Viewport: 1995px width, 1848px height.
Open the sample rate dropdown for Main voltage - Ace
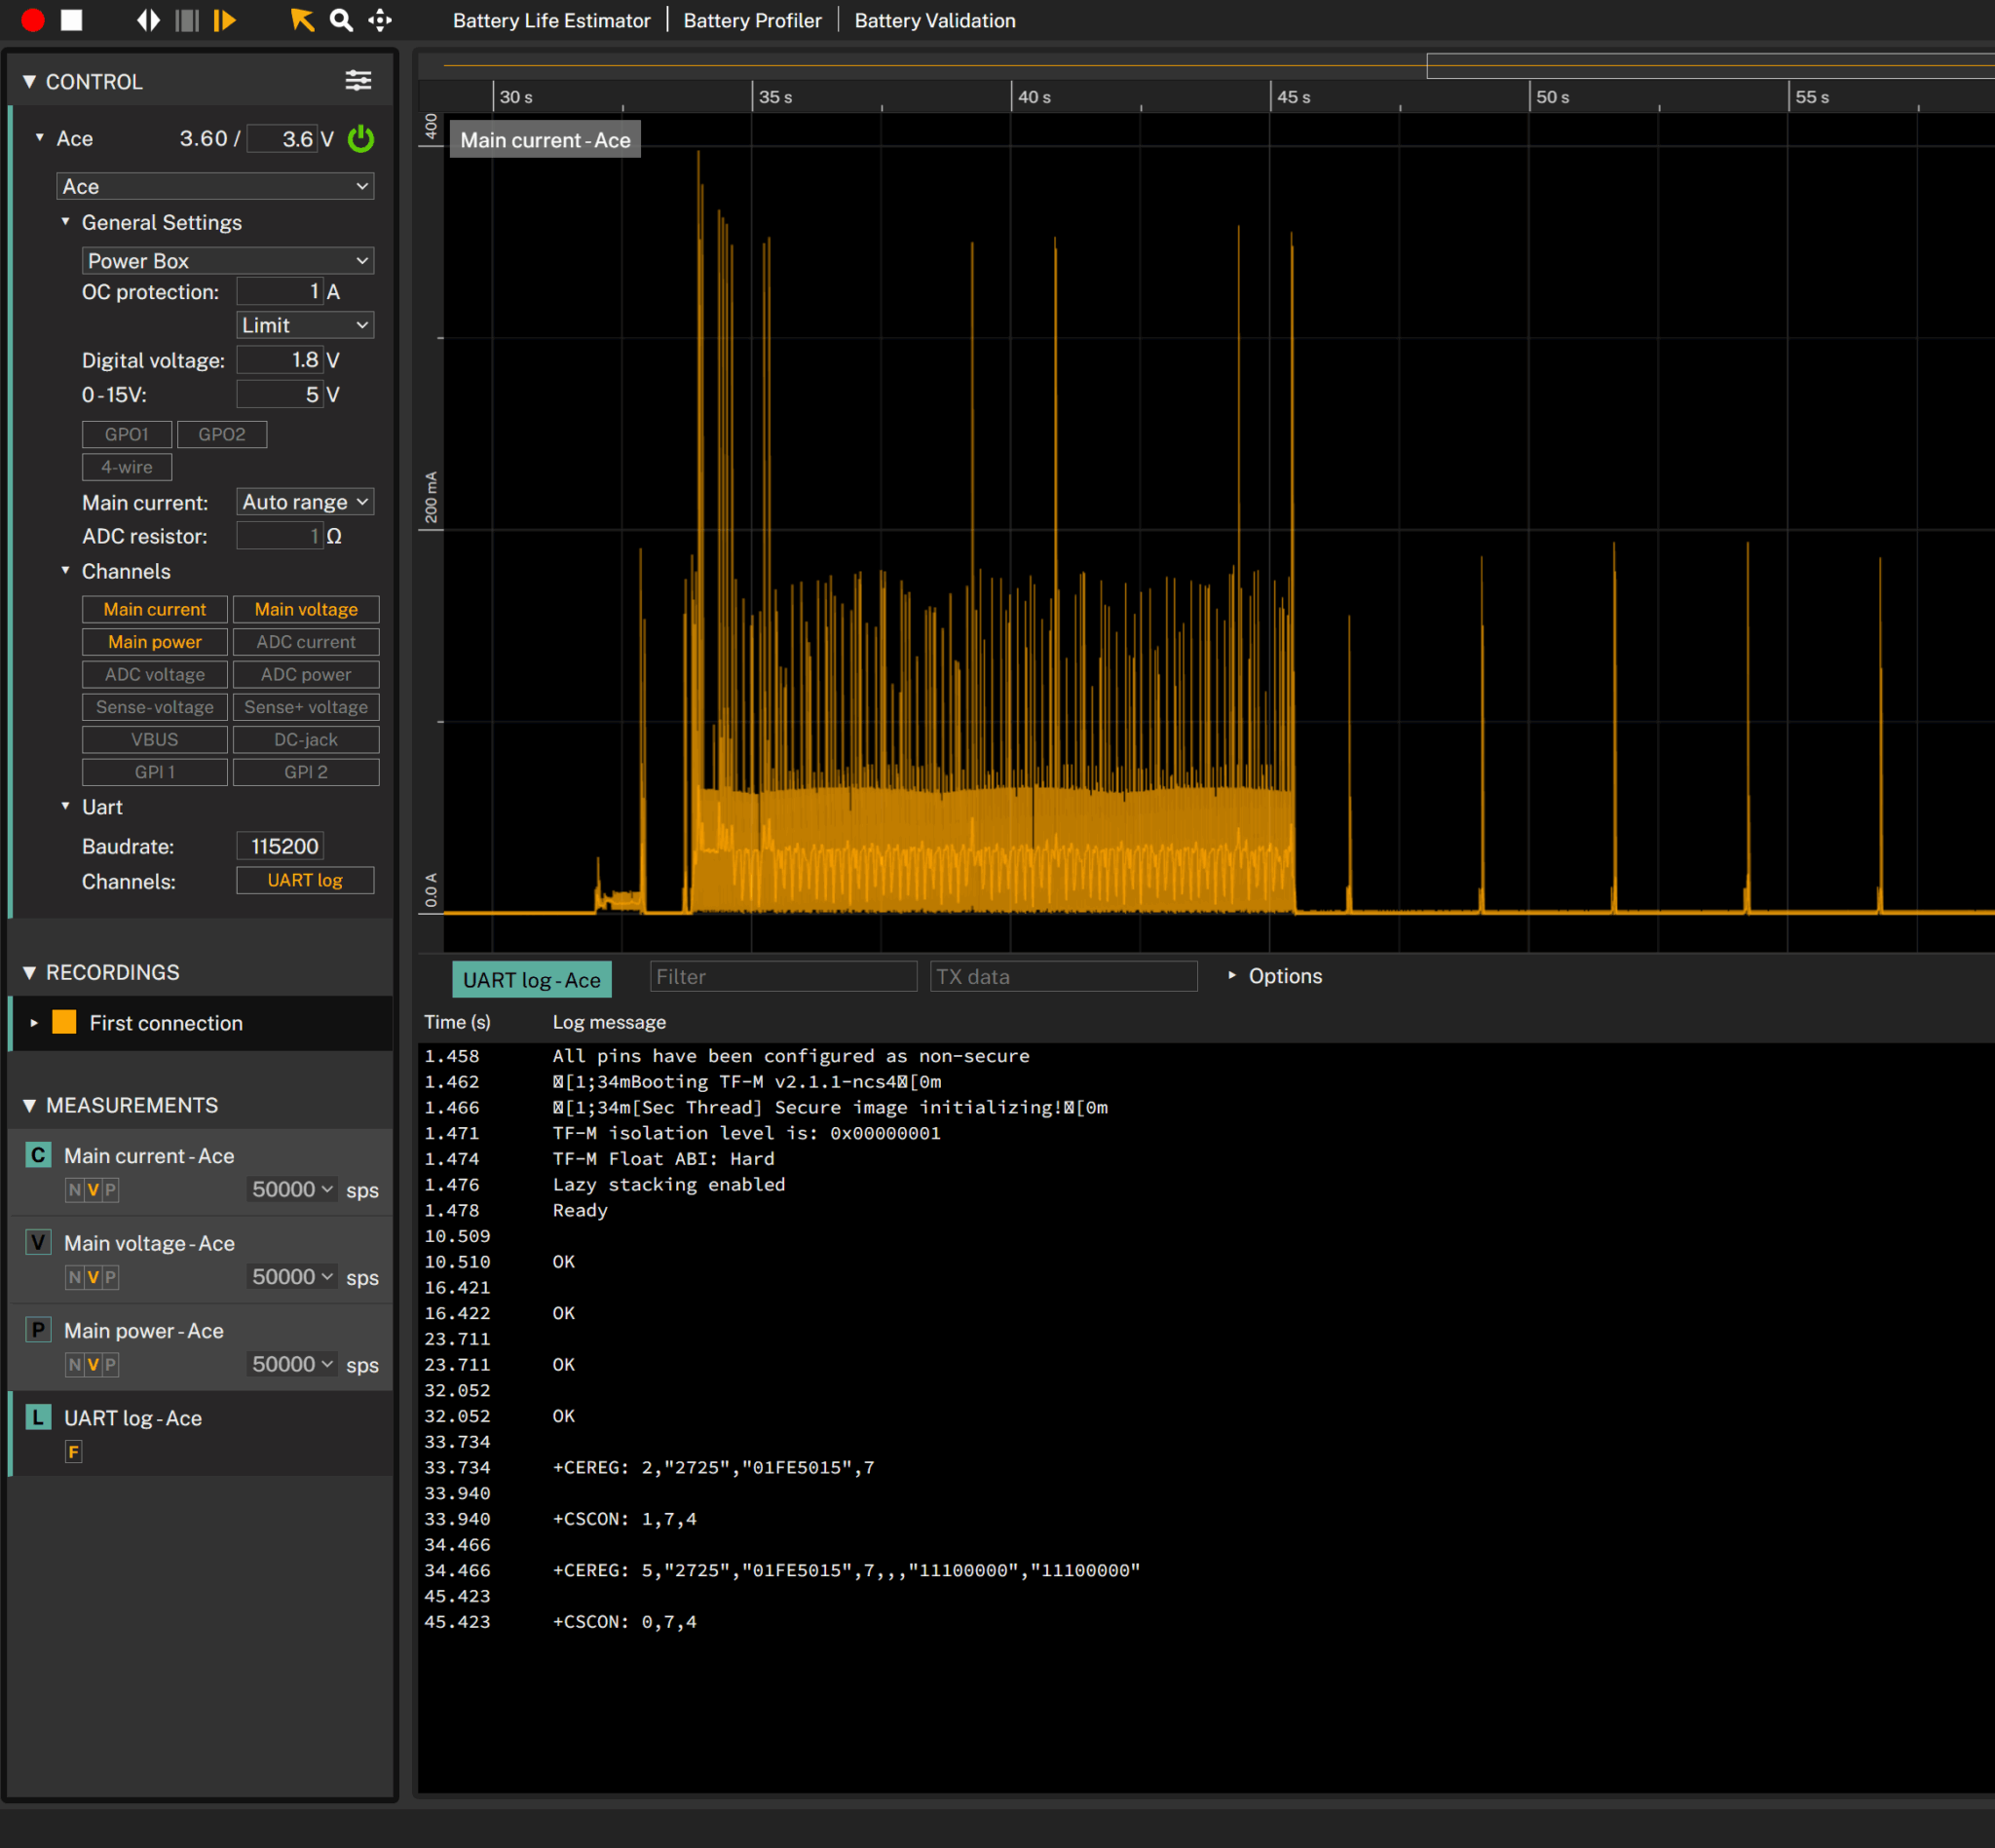click(x=291, y=1276)
